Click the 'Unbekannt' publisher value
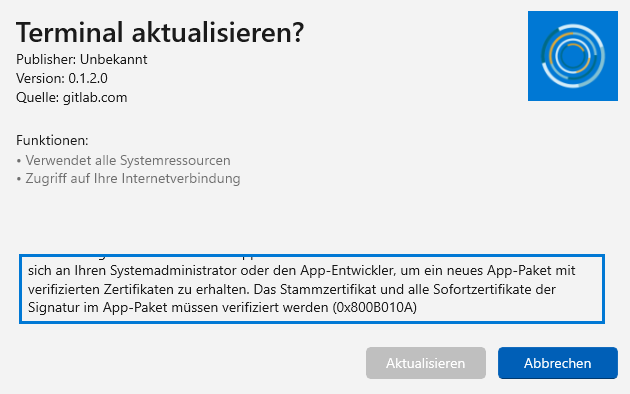Screen dimensions: 630x394 coord(114,59)
